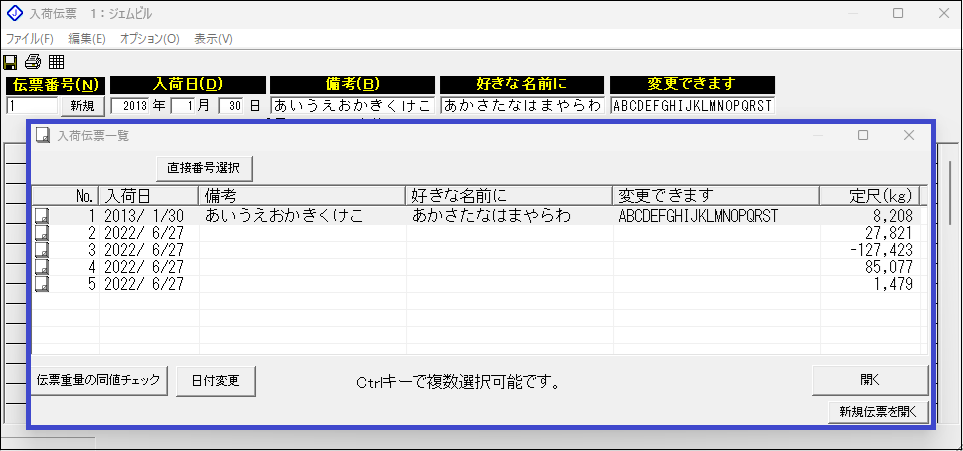
Task: Select the document icon of row 5
Action: tap(42, 284)
